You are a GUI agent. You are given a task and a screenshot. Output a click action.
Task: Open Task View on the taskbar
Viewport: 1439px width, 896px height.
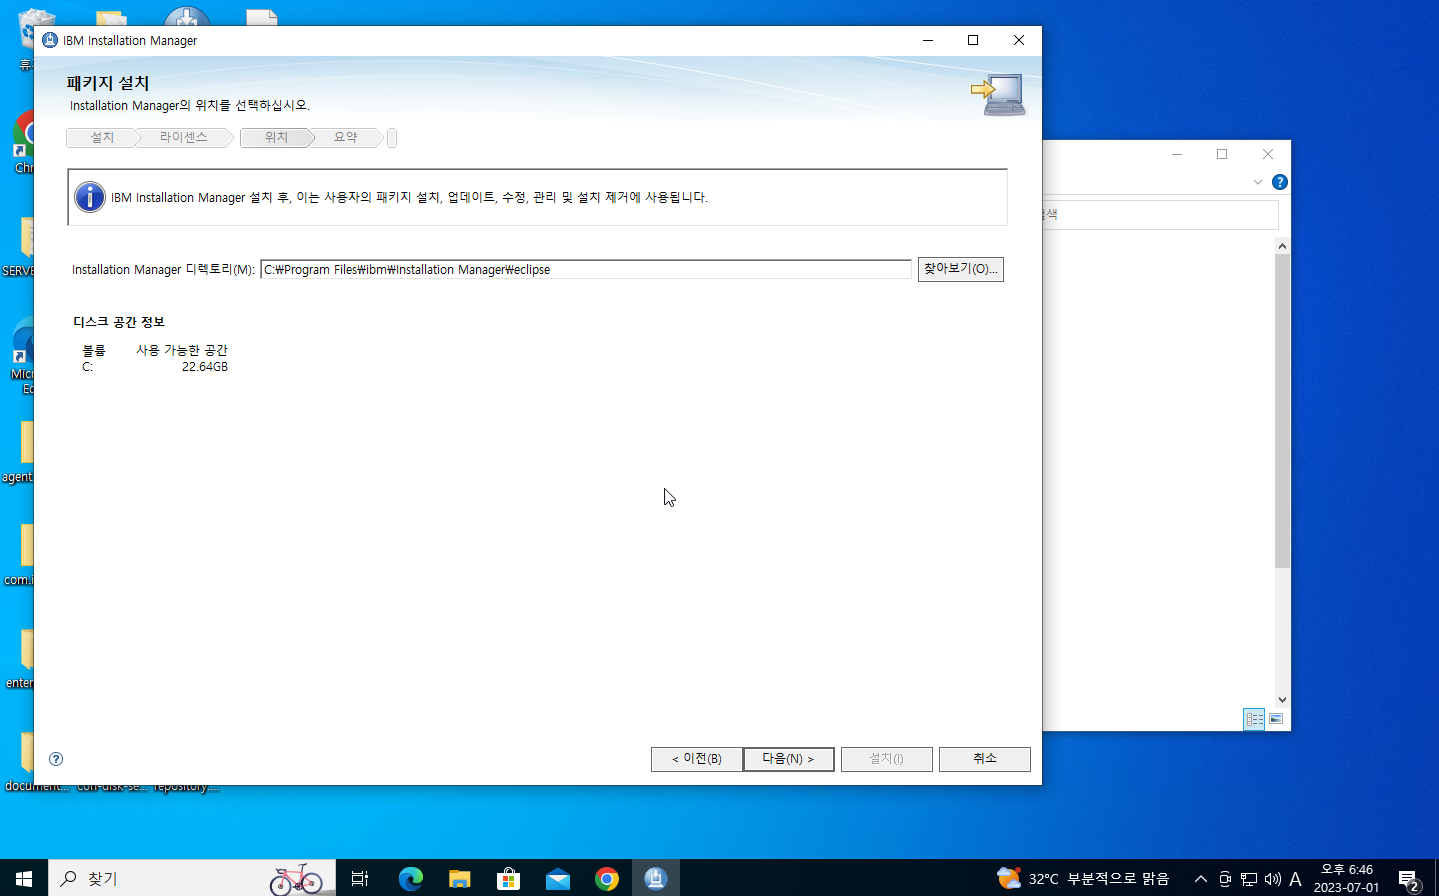click(360, 878)
